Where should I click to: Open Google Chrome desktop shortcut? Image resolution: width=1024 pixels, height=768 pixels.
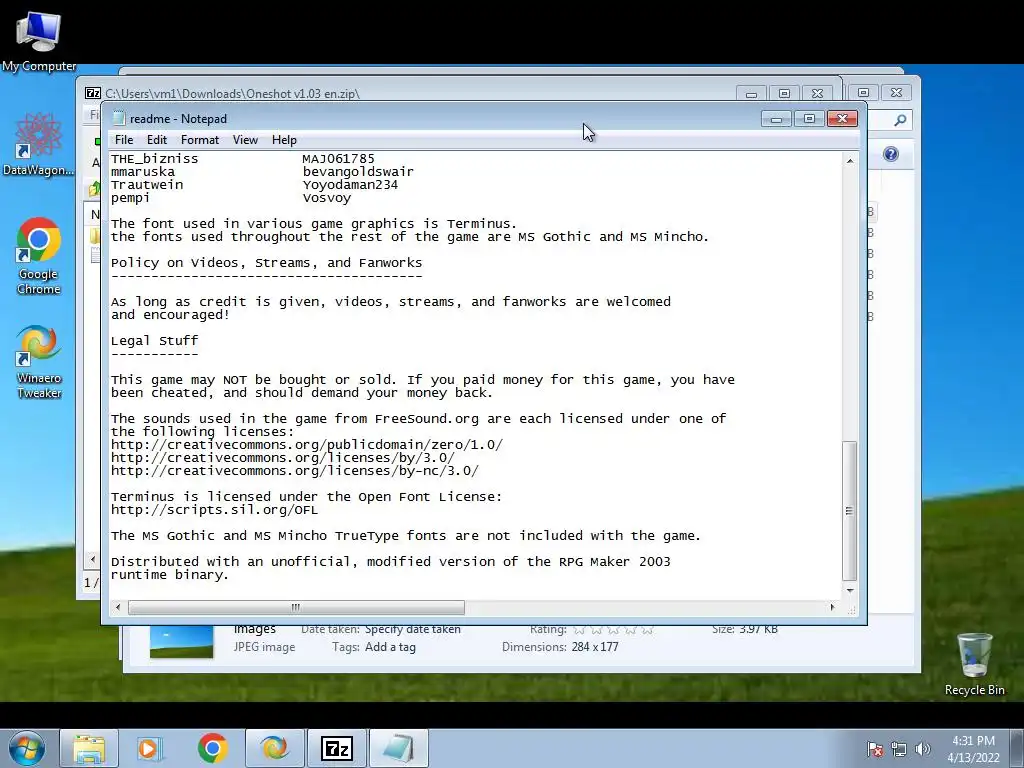pyautogui.click(x=39, y=257)
